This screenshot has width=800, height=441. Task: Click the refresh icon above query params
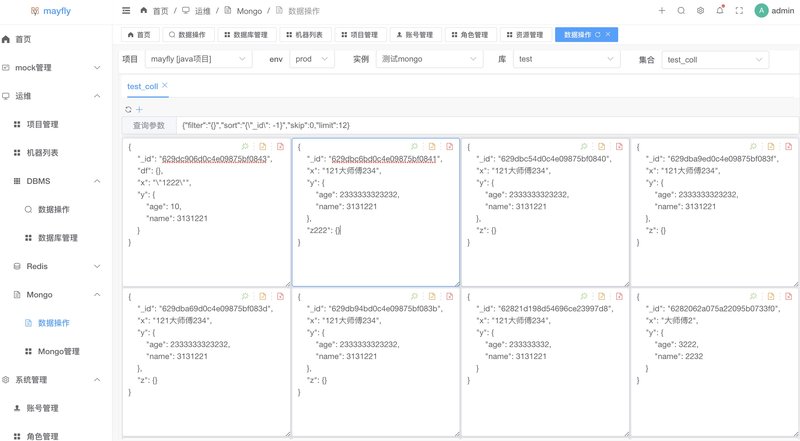click(x=128, y=108)
